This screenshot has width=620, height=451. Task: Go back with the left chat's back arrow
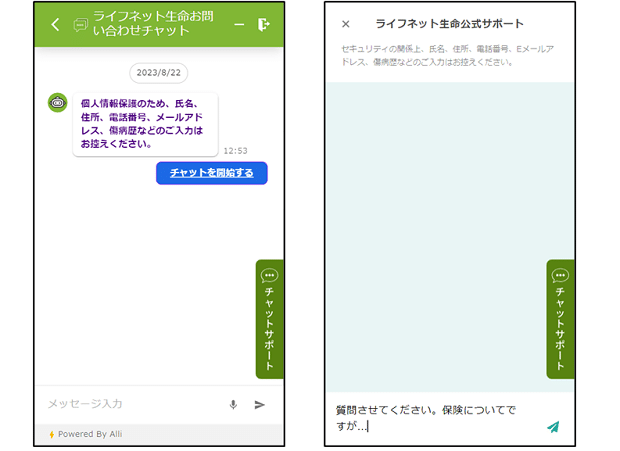[x=55, y=25]
